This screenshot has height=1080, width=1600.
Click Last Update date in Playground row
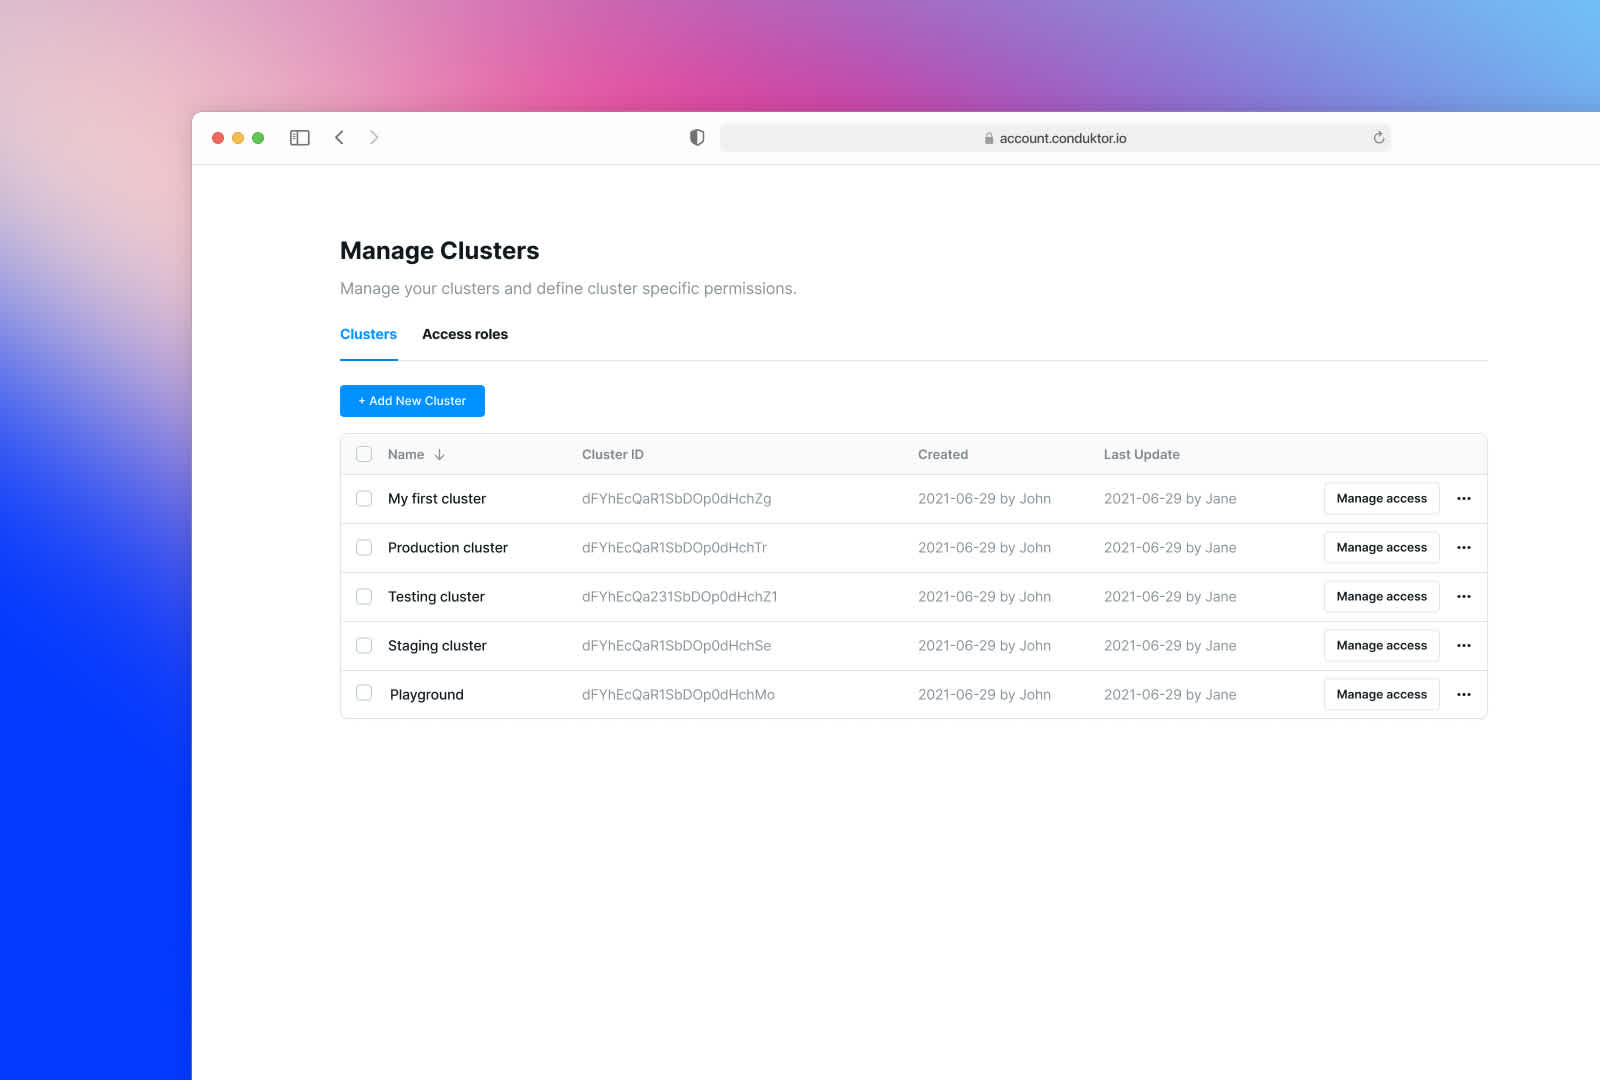tap(1170, 695)
